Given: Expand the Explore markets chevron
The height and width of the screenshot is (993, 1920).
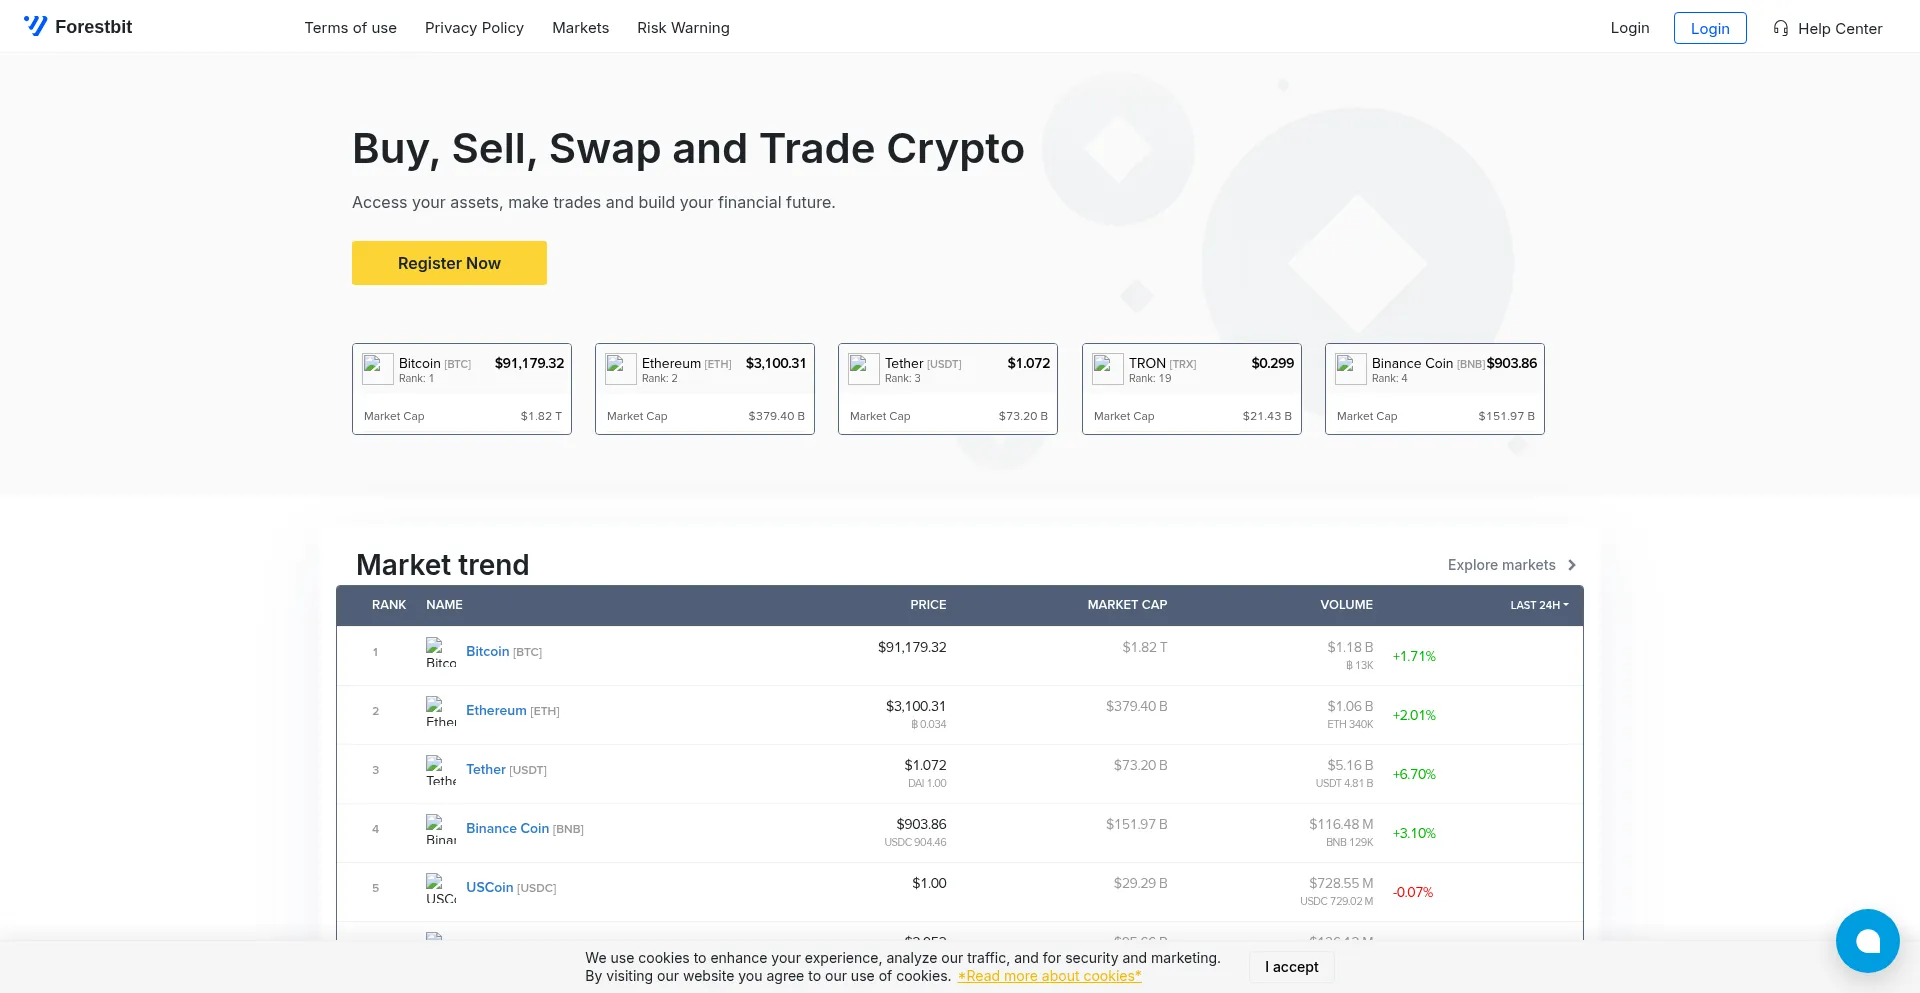Looking at the screenshot, I should [x=1571, y=565].
